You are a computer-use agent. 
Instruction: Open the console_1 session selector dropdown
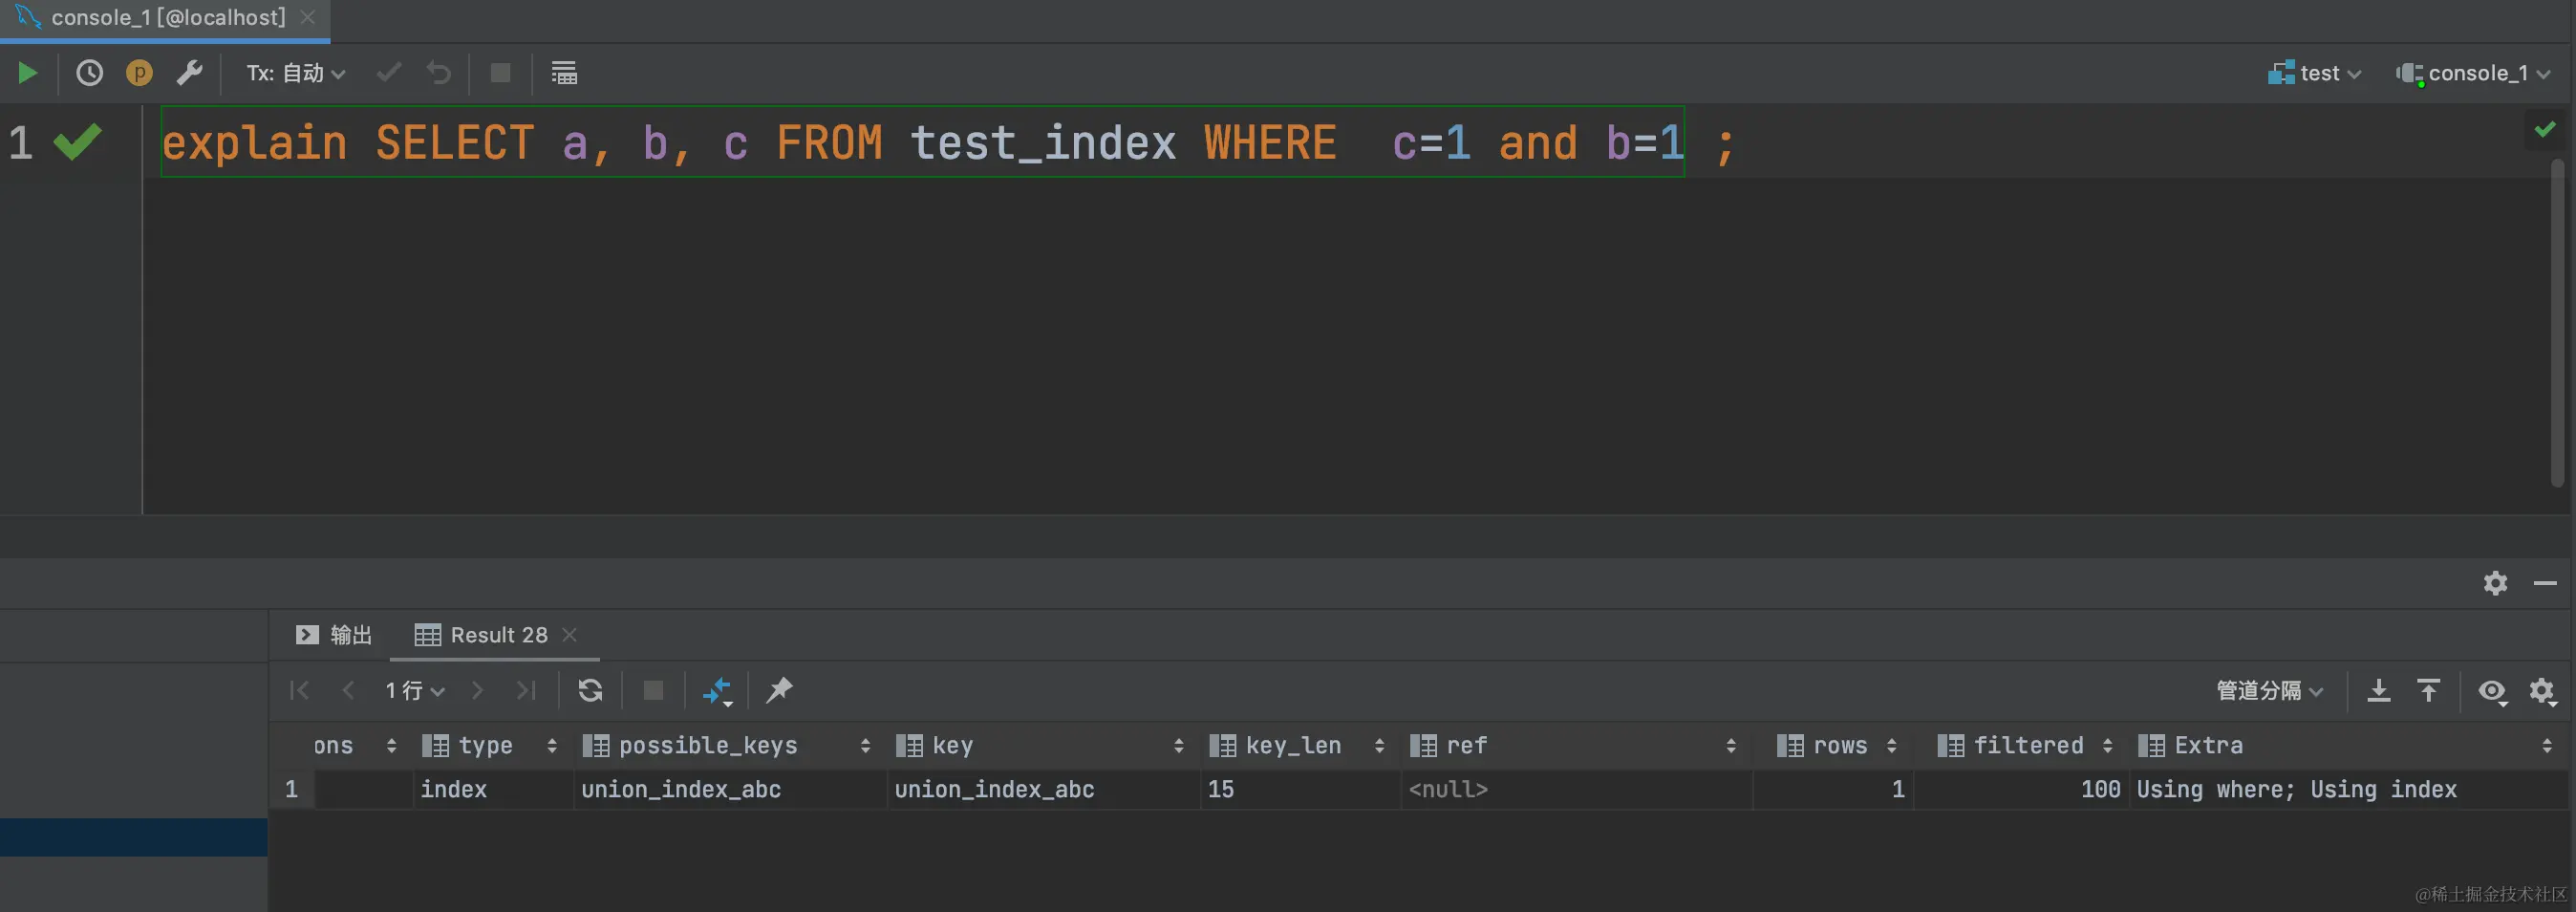click(x=2472, y=73)
